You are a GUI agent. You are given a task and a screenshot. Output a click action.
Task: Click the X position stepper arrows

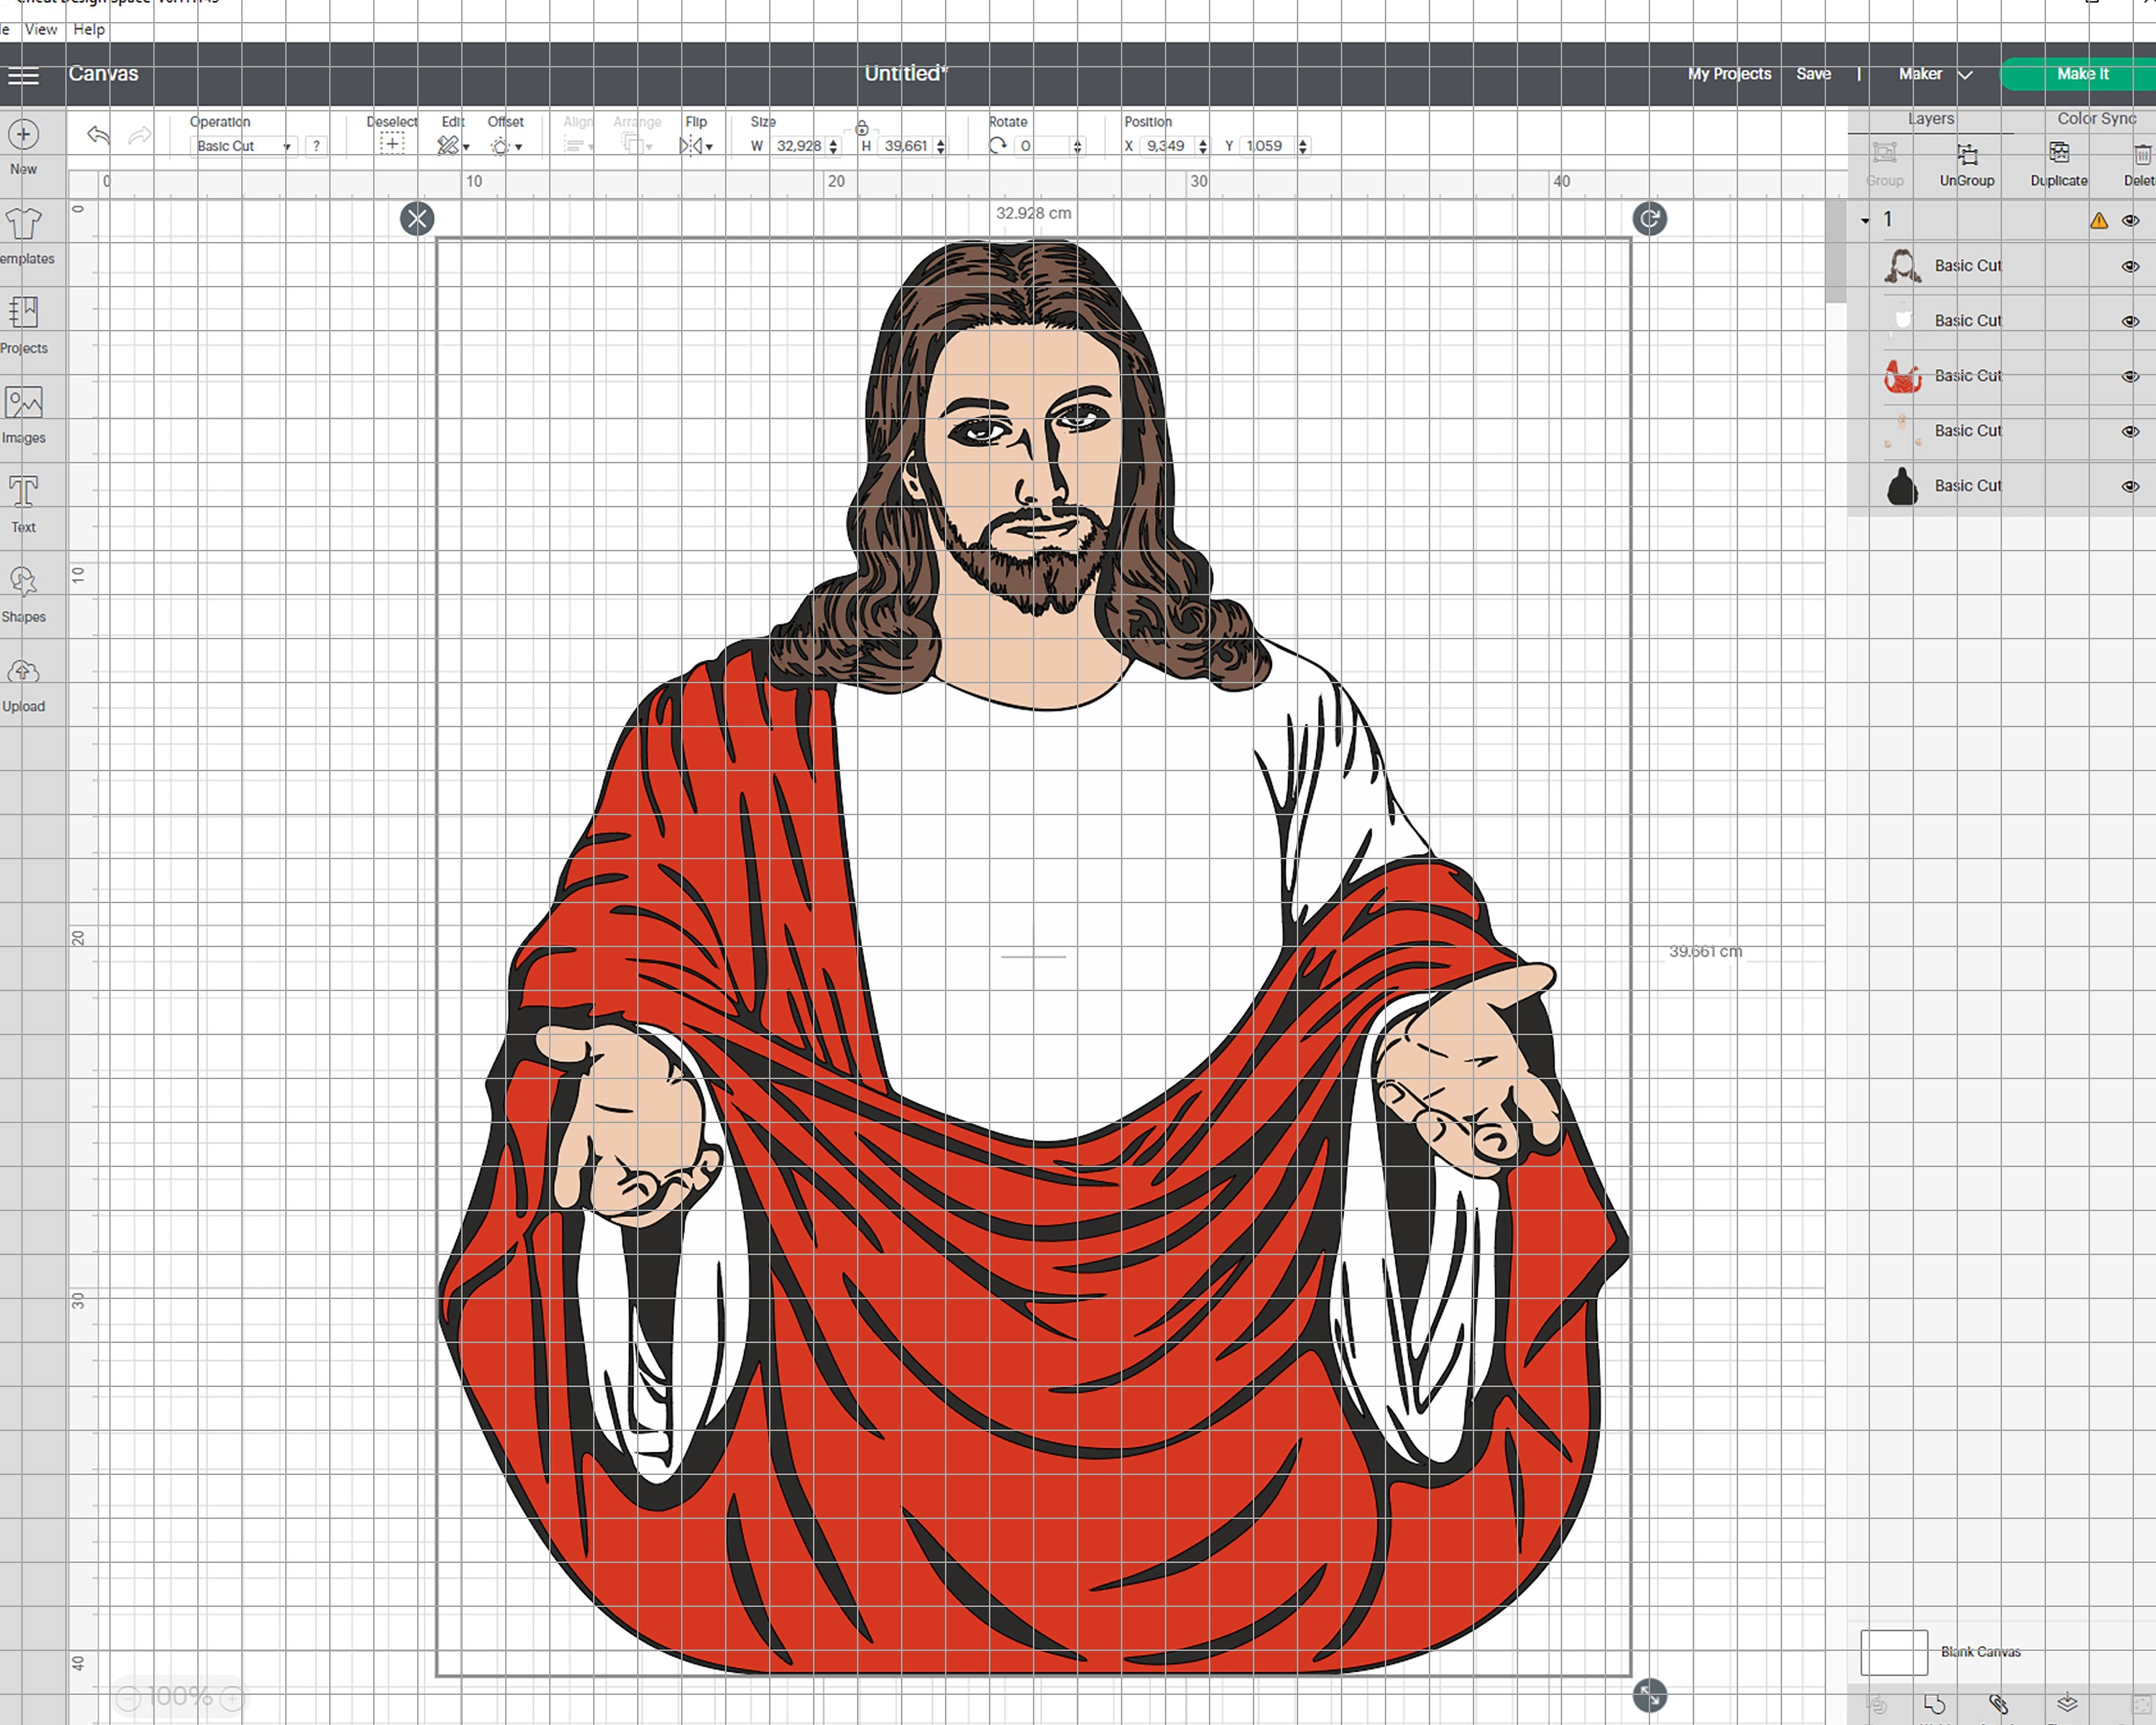point(1202,146)
